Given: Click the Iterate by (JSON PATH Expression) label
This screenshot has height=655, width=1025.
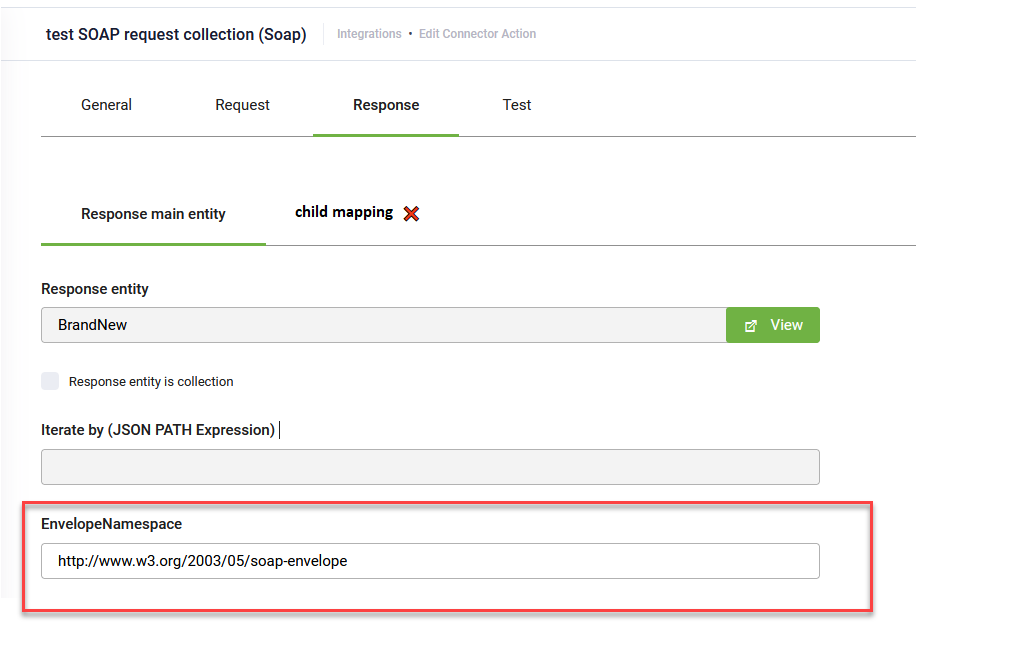Looking at the screenshot, I should pos(158,430).
